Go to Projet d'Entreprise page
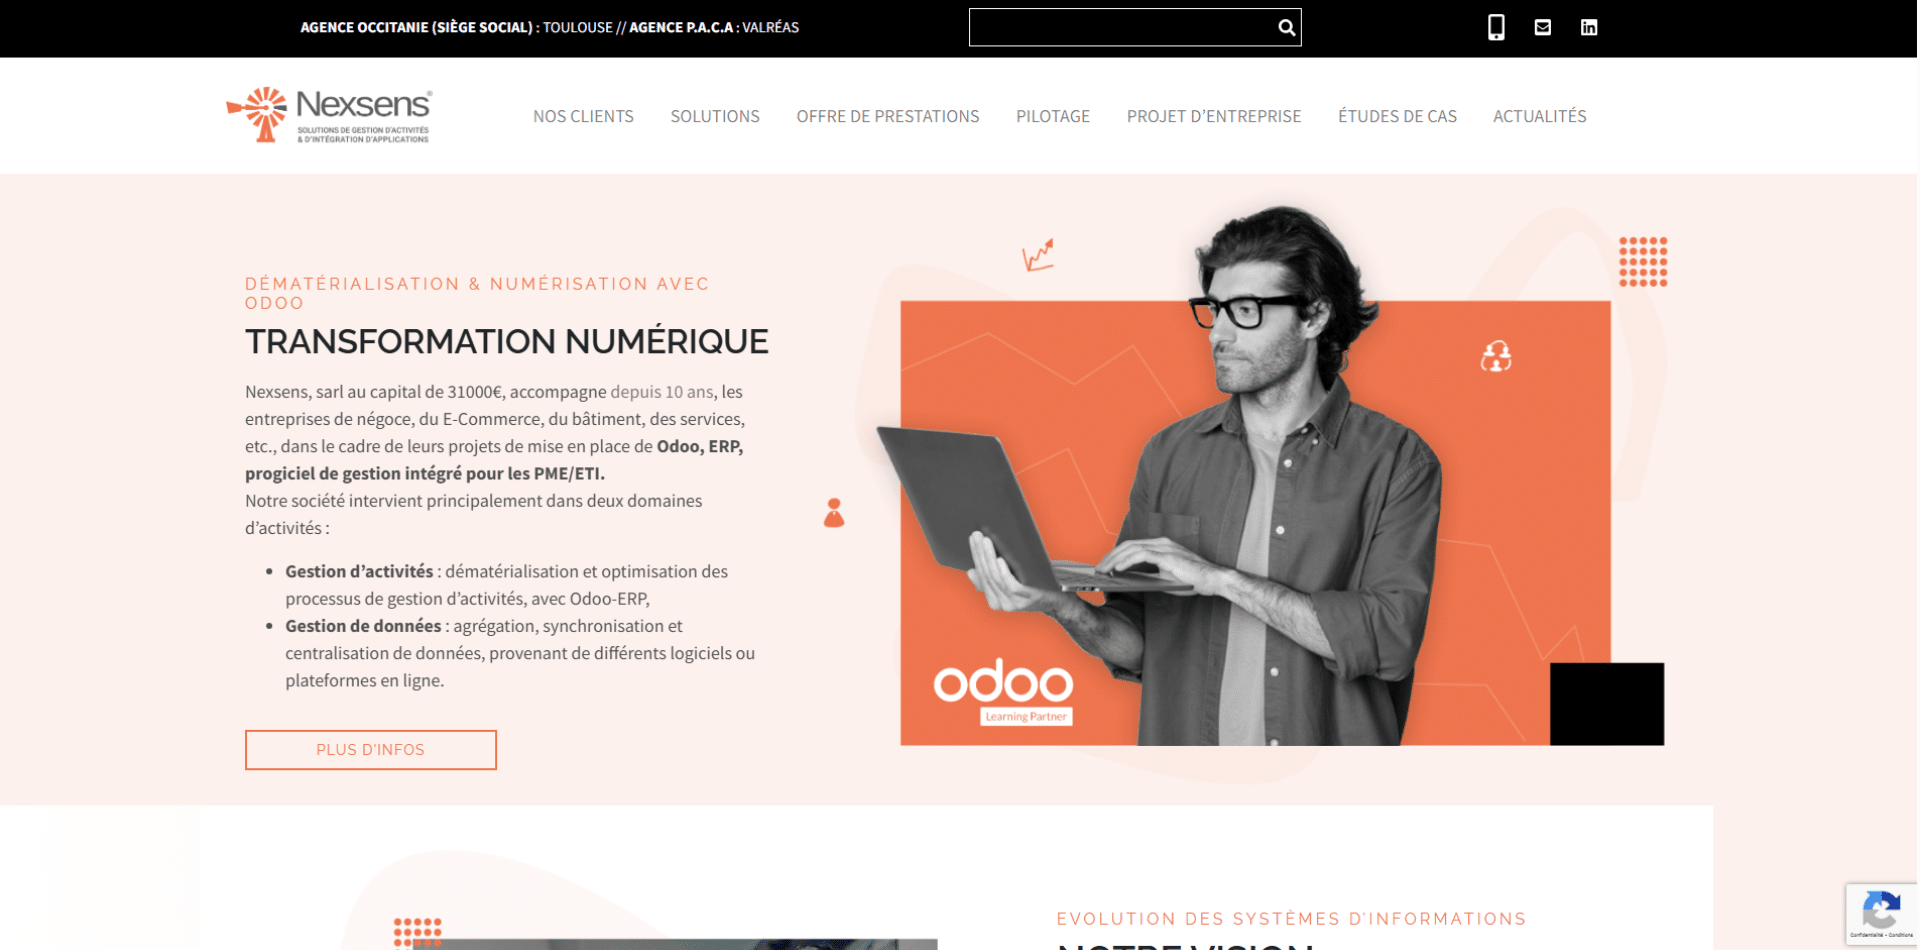 click(1214, 116)
